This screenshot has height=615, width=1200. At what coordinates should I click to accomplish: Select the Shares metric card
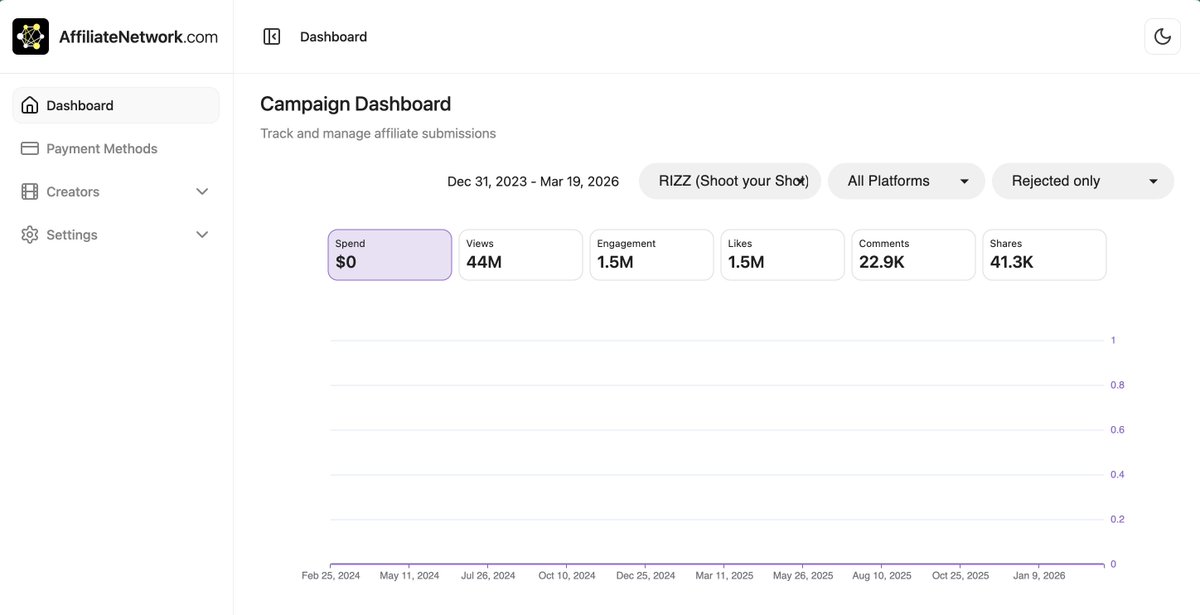tap(1045, 255)
